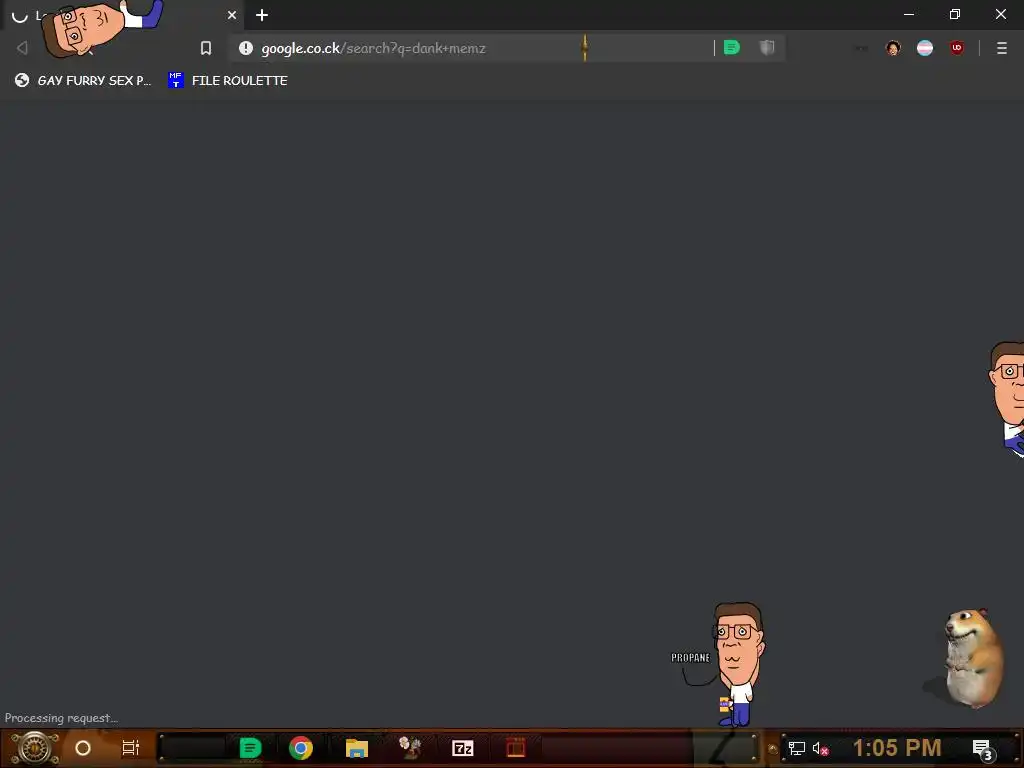Restore down the browser window
1024x768 pixels.
pyautogui.click(x=955, y=14)
